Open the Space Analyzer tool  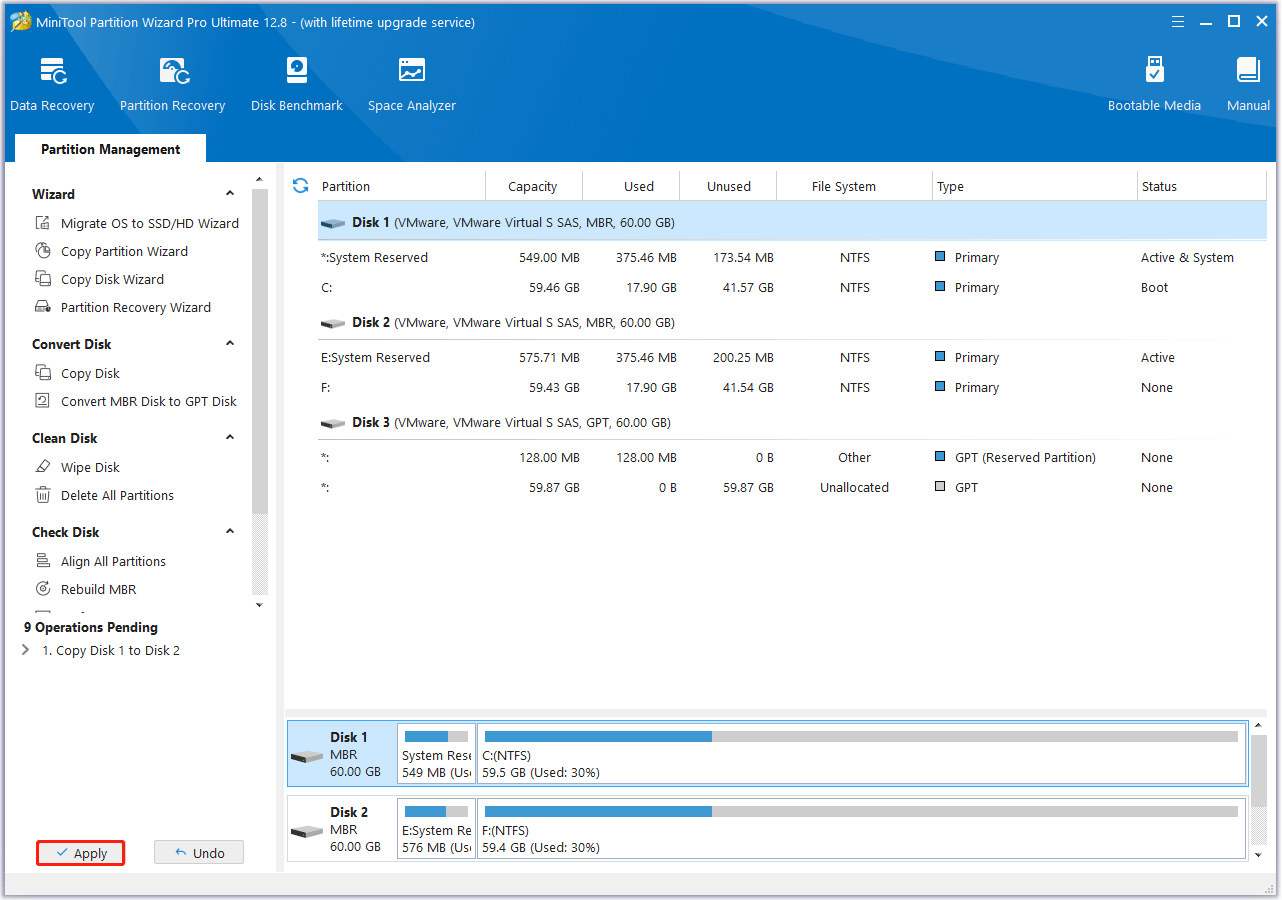[x=411, y=85]
